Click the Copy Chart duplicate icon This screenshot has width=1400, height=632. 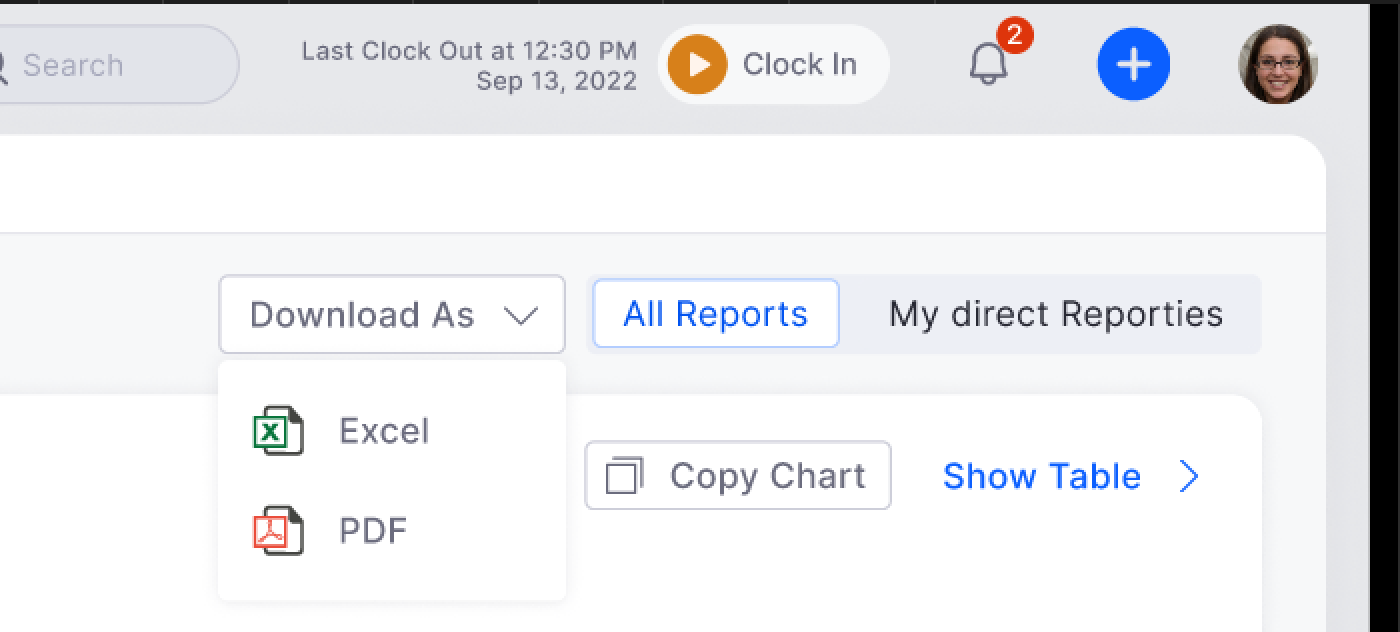point(625,476)
